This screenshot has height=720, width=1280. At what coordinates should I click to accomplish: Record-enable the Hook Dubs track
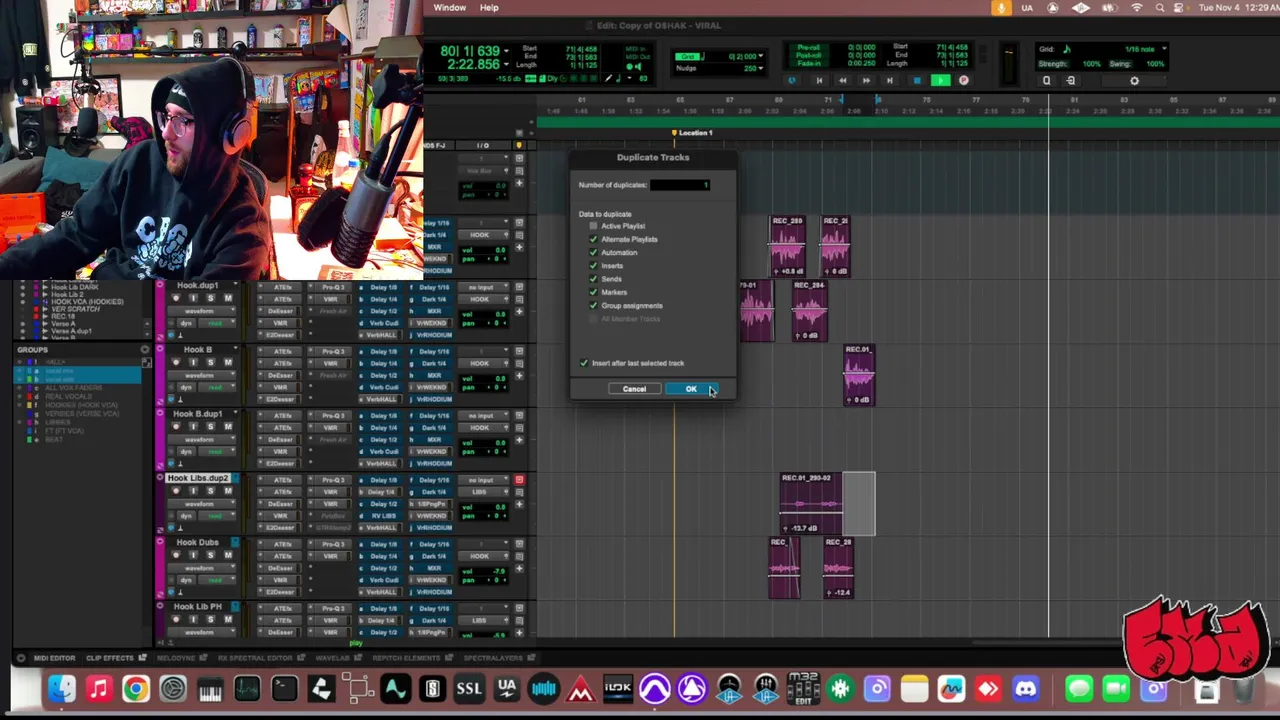click(177, 555)
